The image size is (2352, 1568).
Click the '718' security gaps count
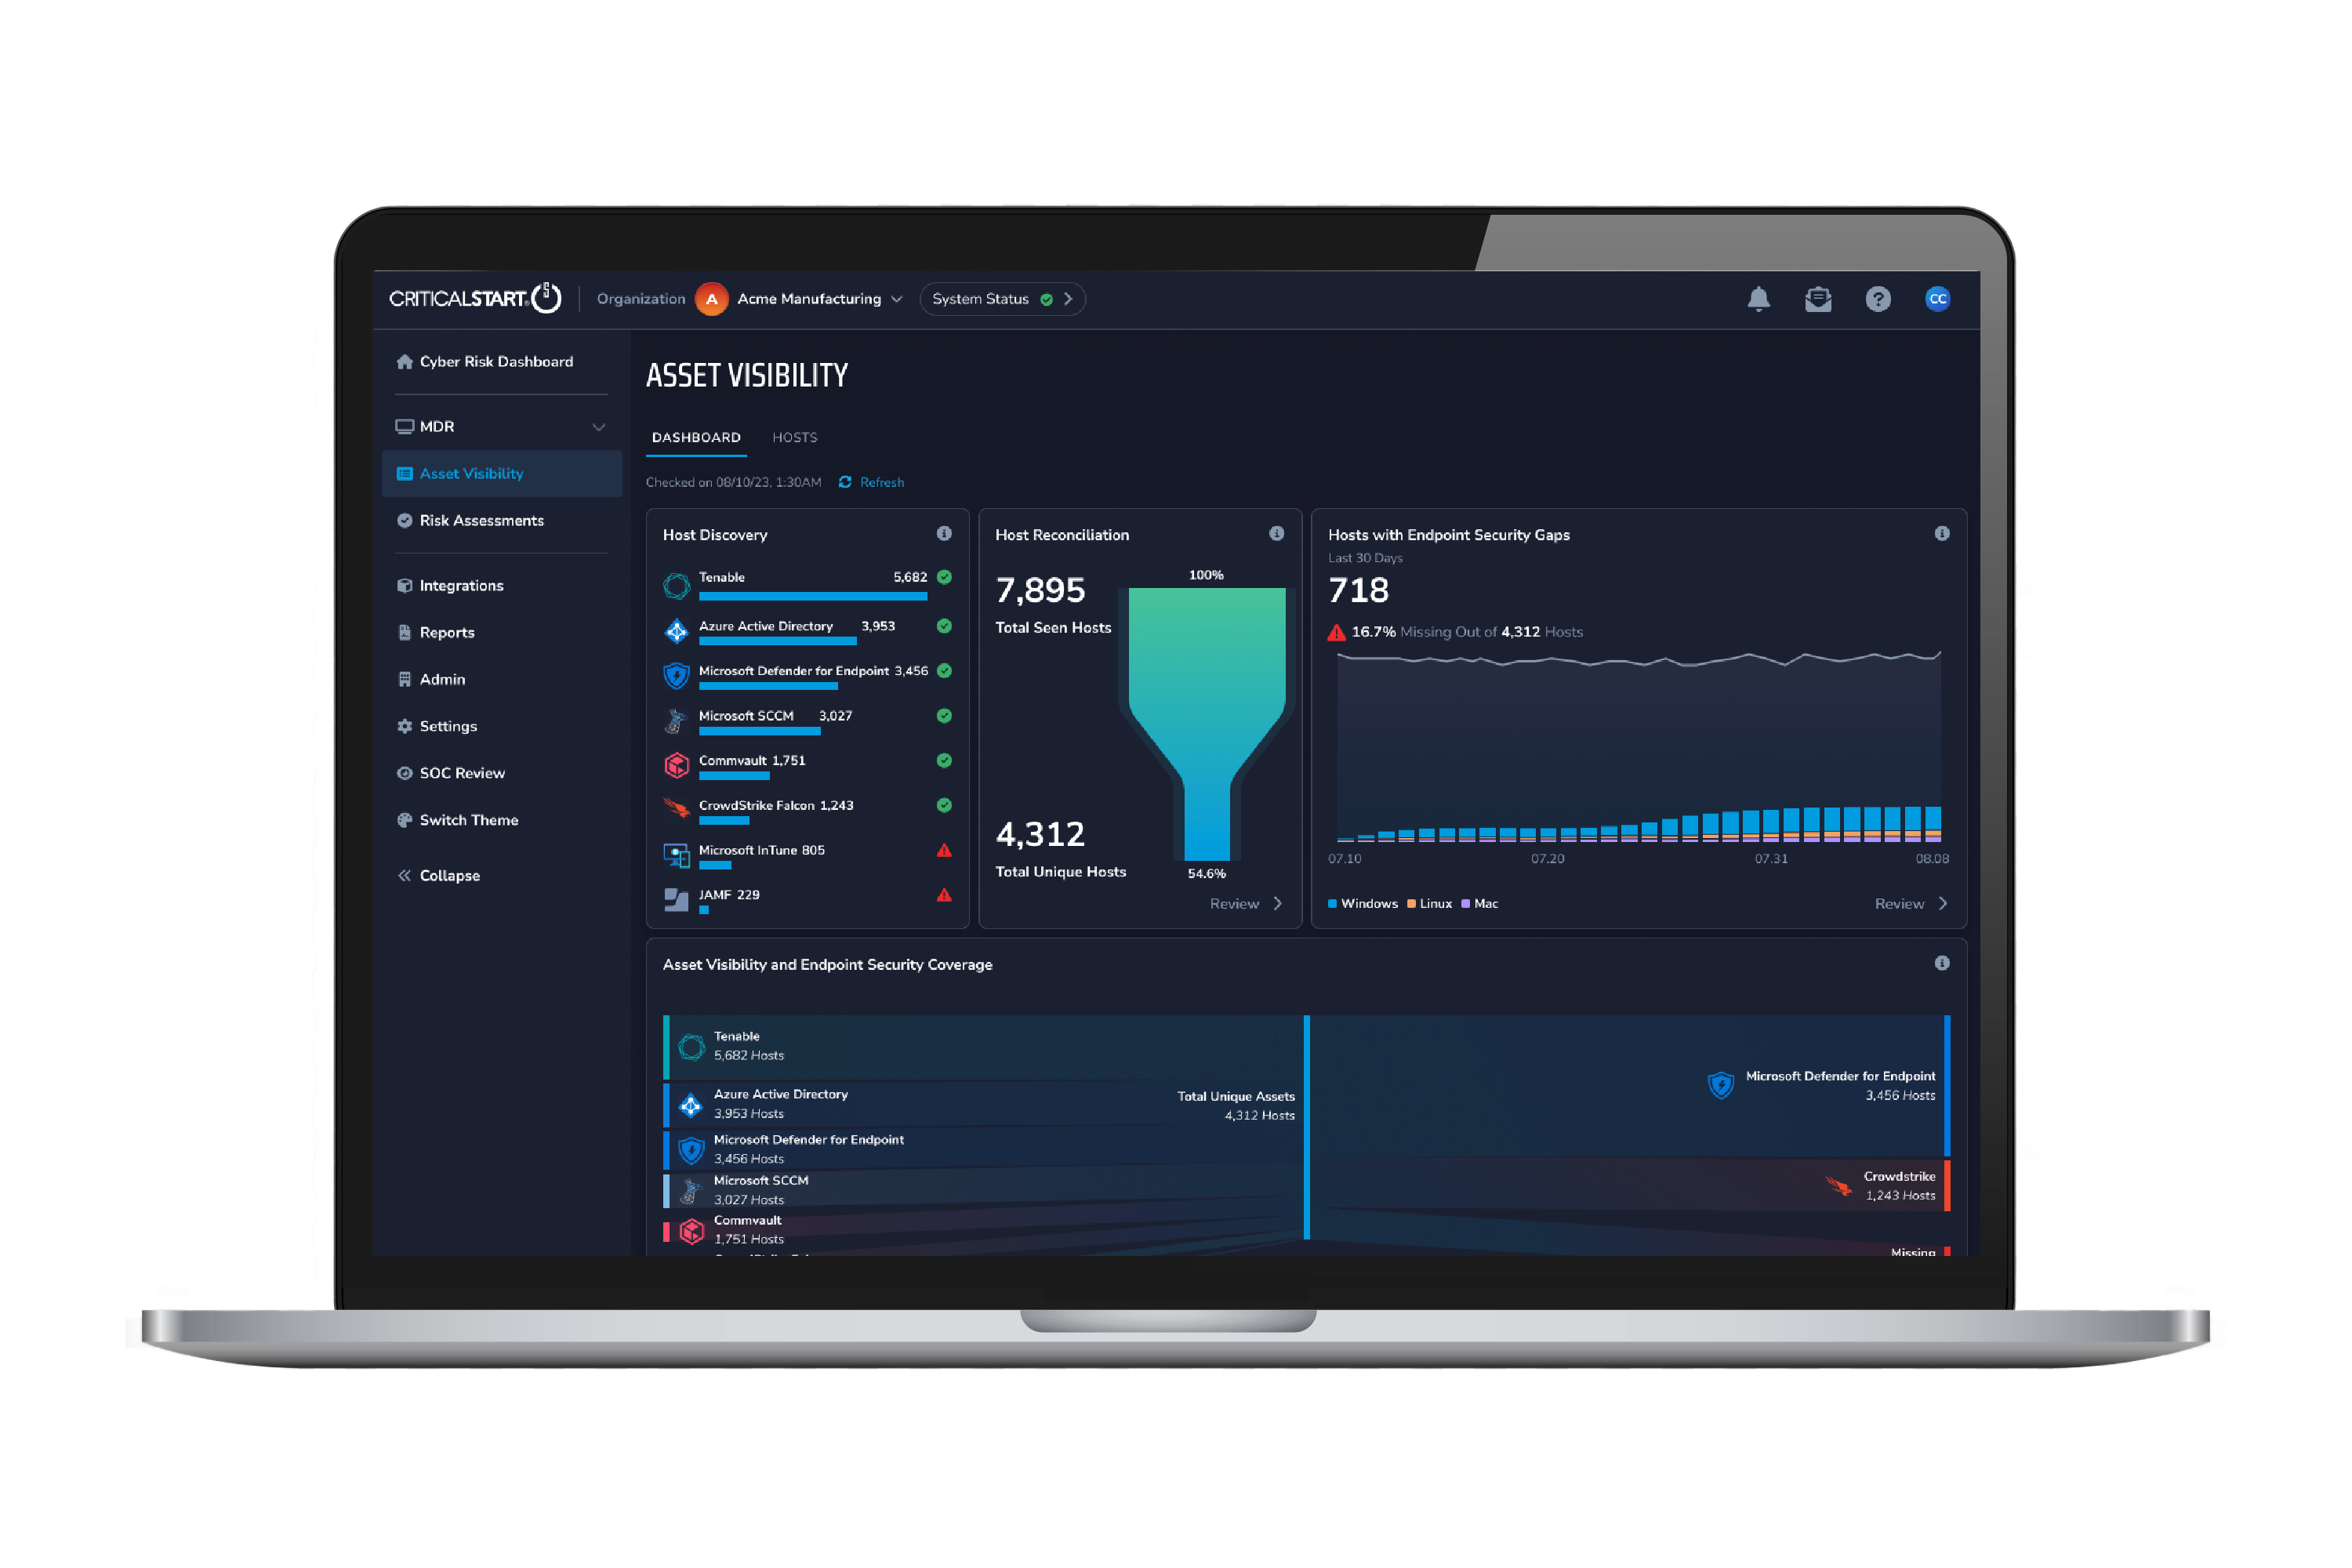[1358, 590]
